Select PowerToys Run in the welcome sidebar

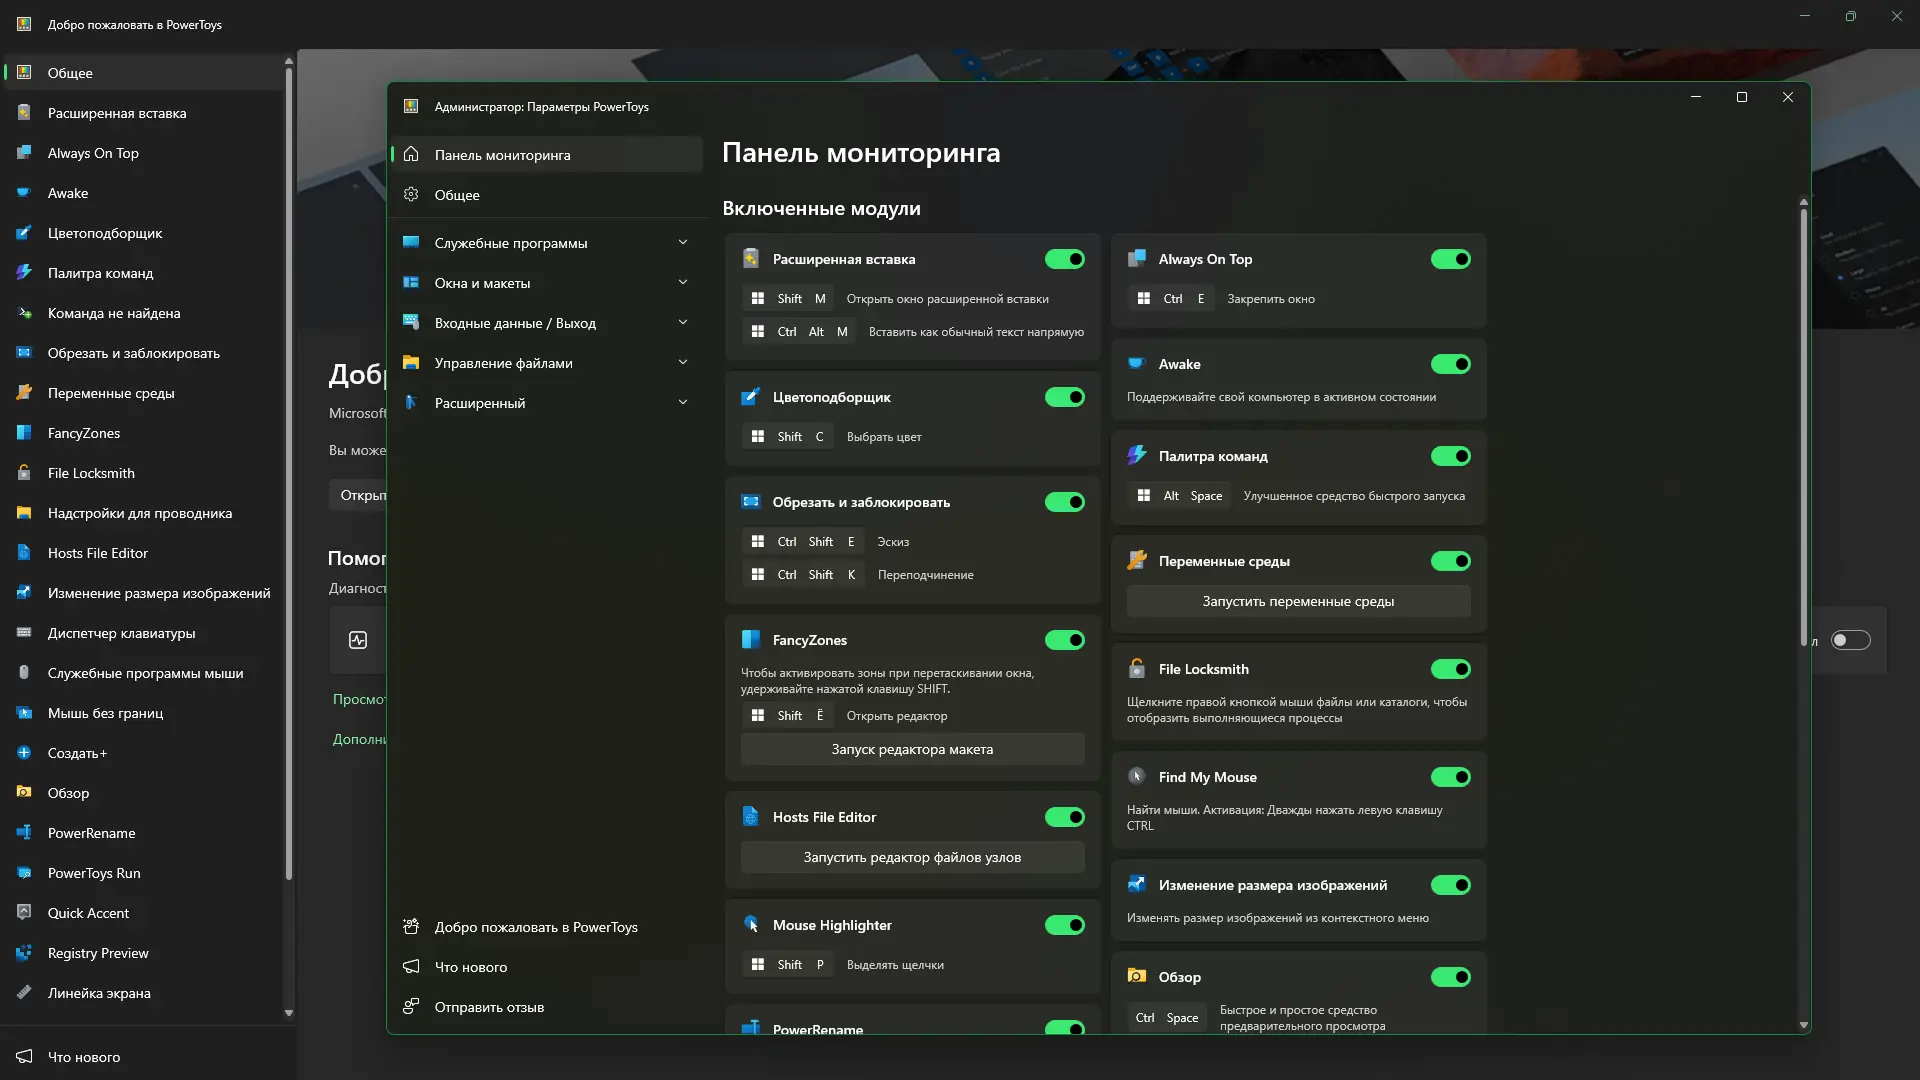94,873
